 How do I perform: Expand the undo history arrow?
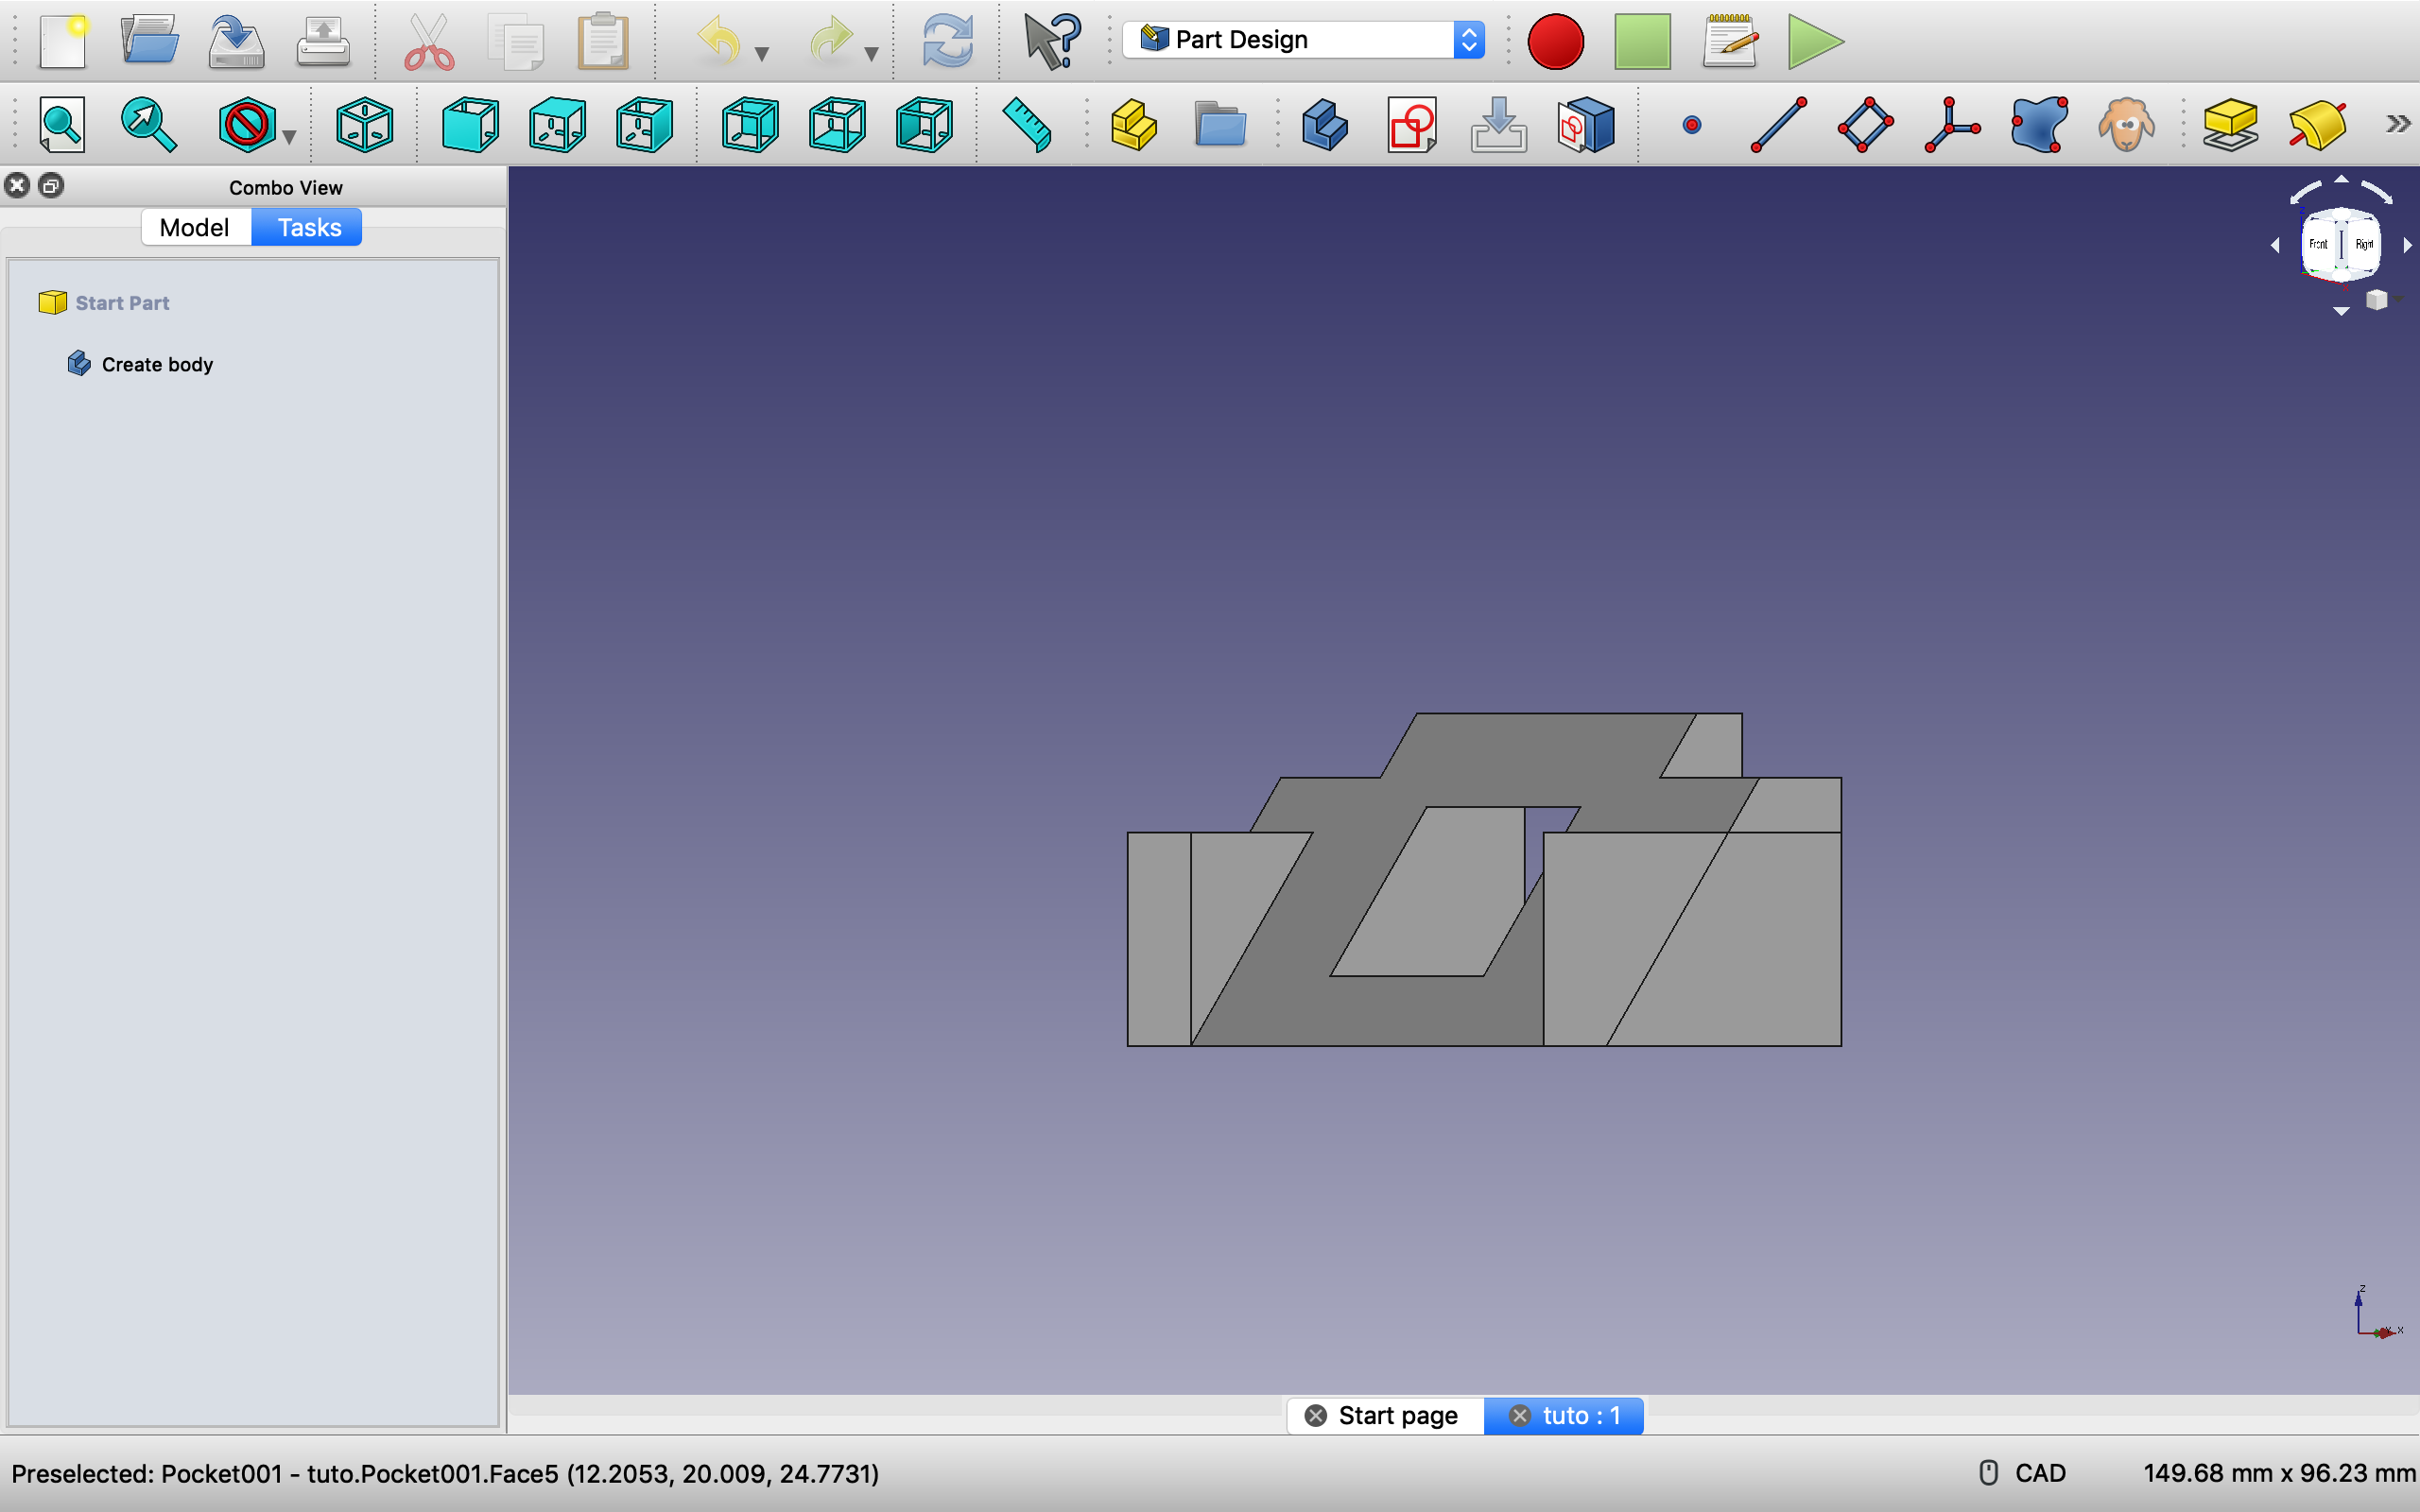(762, 54)
